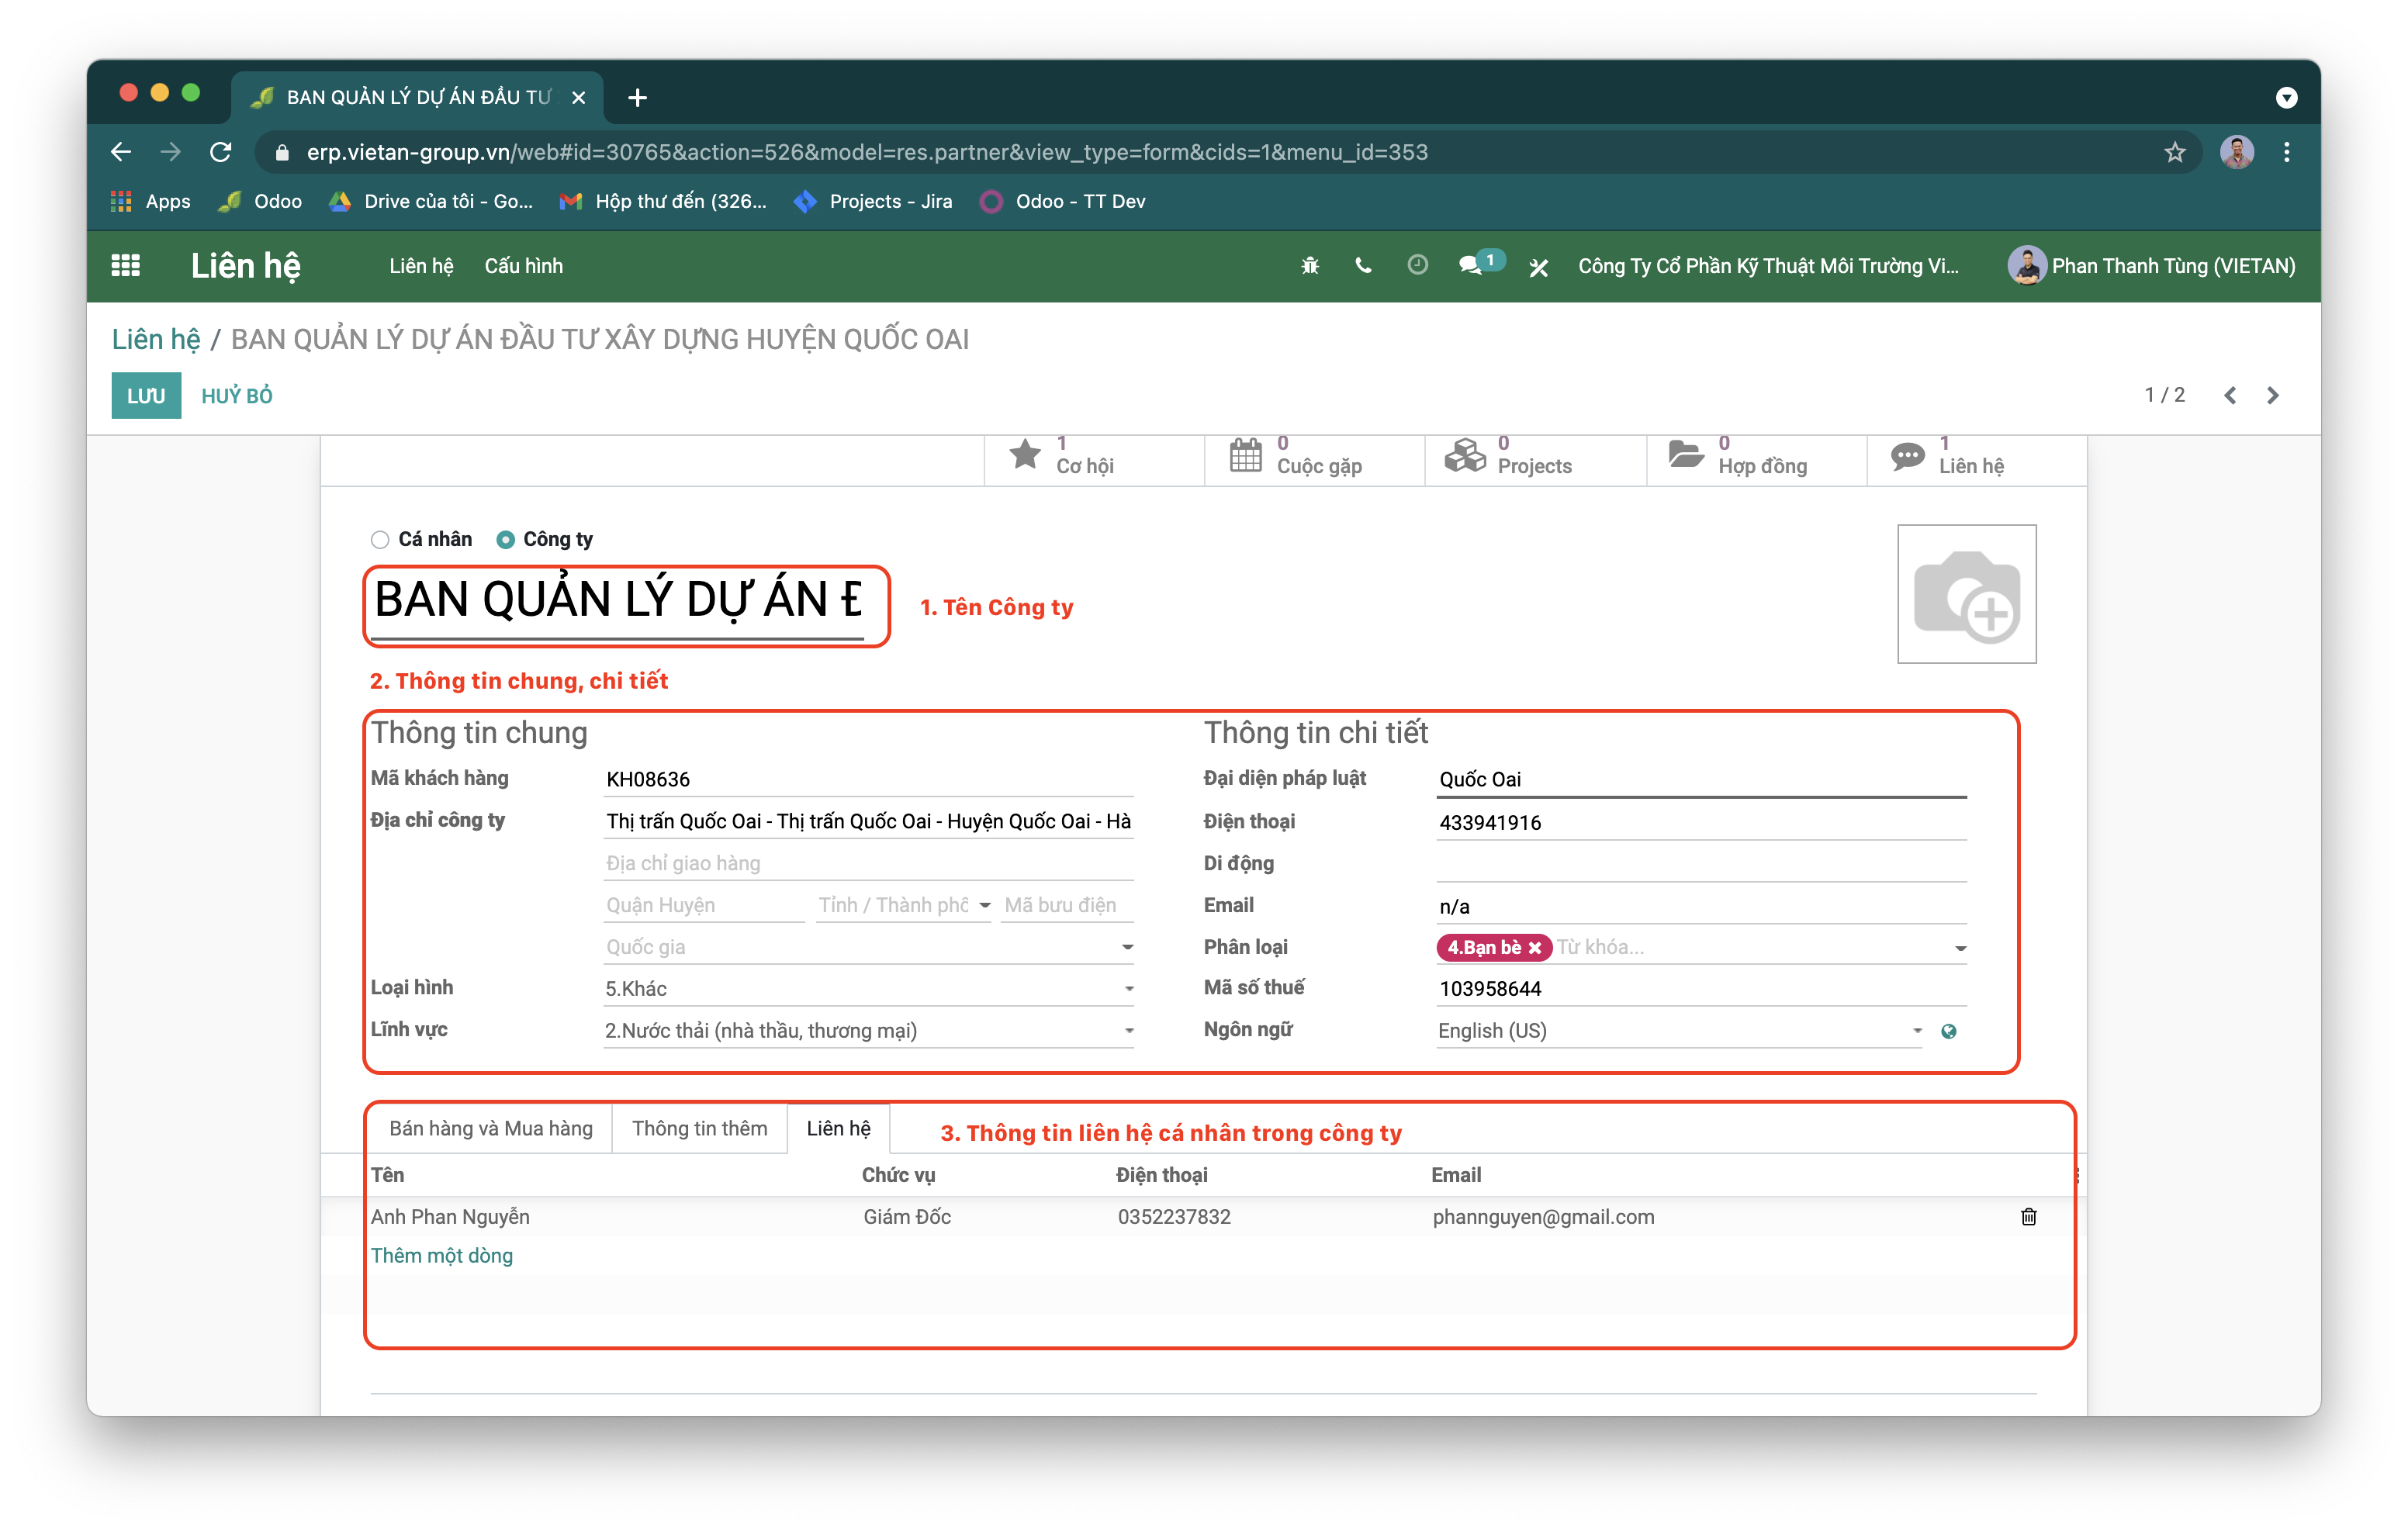Switch to the Thông tin thêm tab
The width and height of the screenshot is (2408, 1531).
click(x=699, y=1128)
